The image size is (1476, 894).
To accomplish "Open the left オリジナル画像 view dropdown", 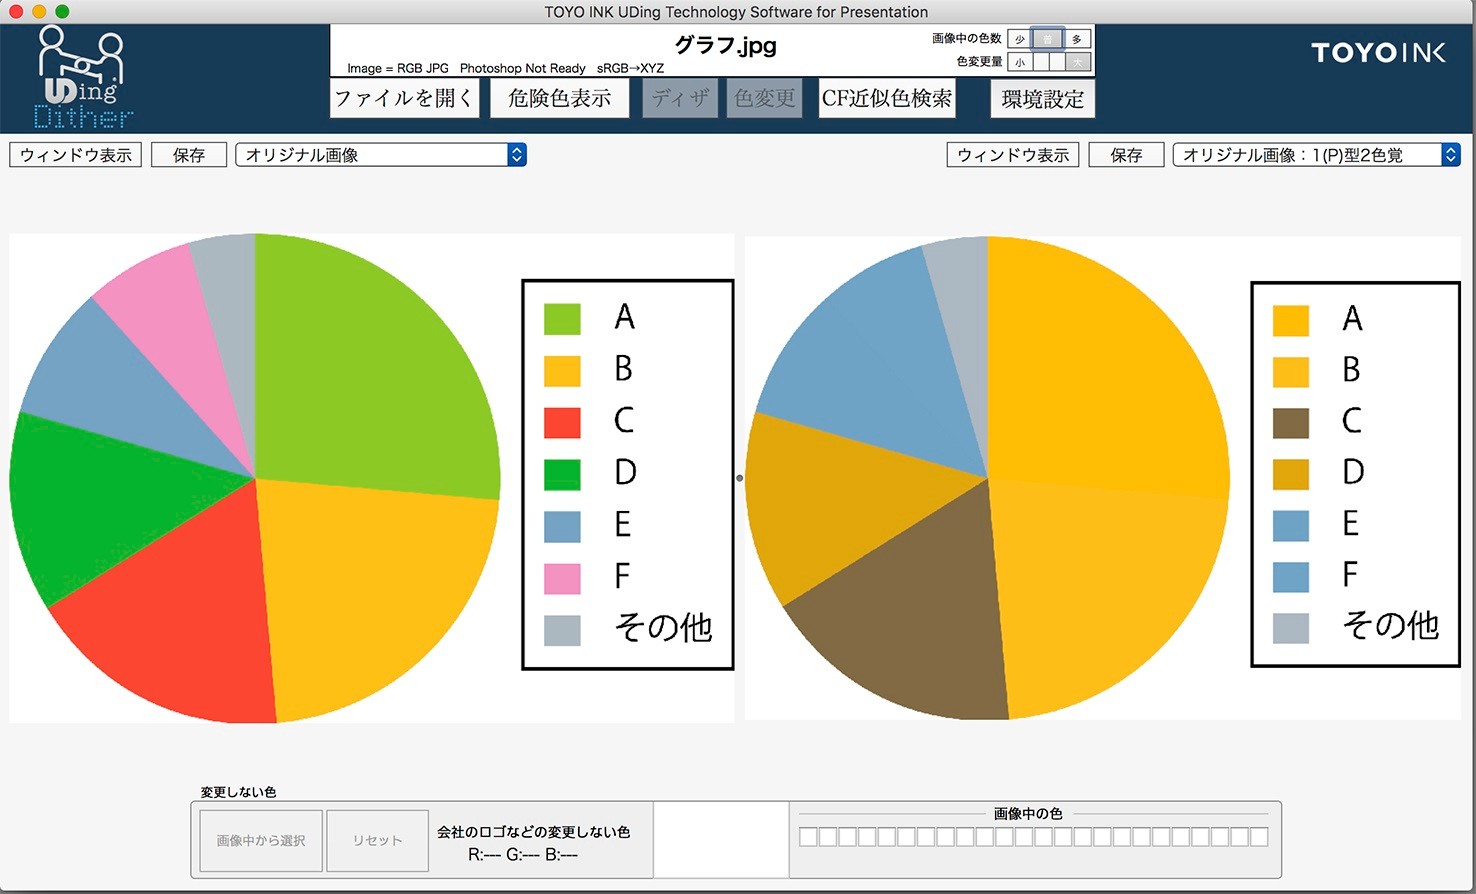I will tap(381, 155).
